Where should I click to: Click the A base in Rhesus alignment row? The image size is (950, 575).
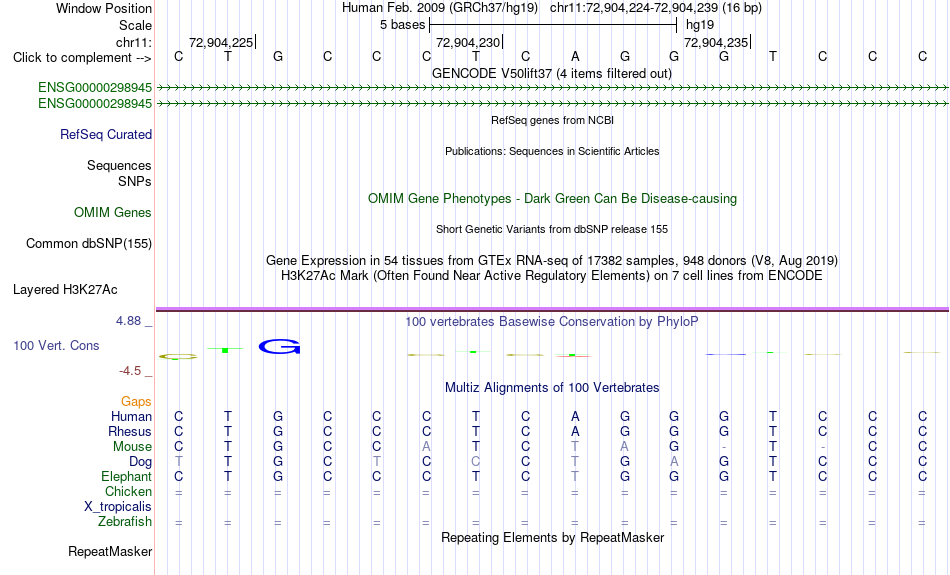point(575,431)
